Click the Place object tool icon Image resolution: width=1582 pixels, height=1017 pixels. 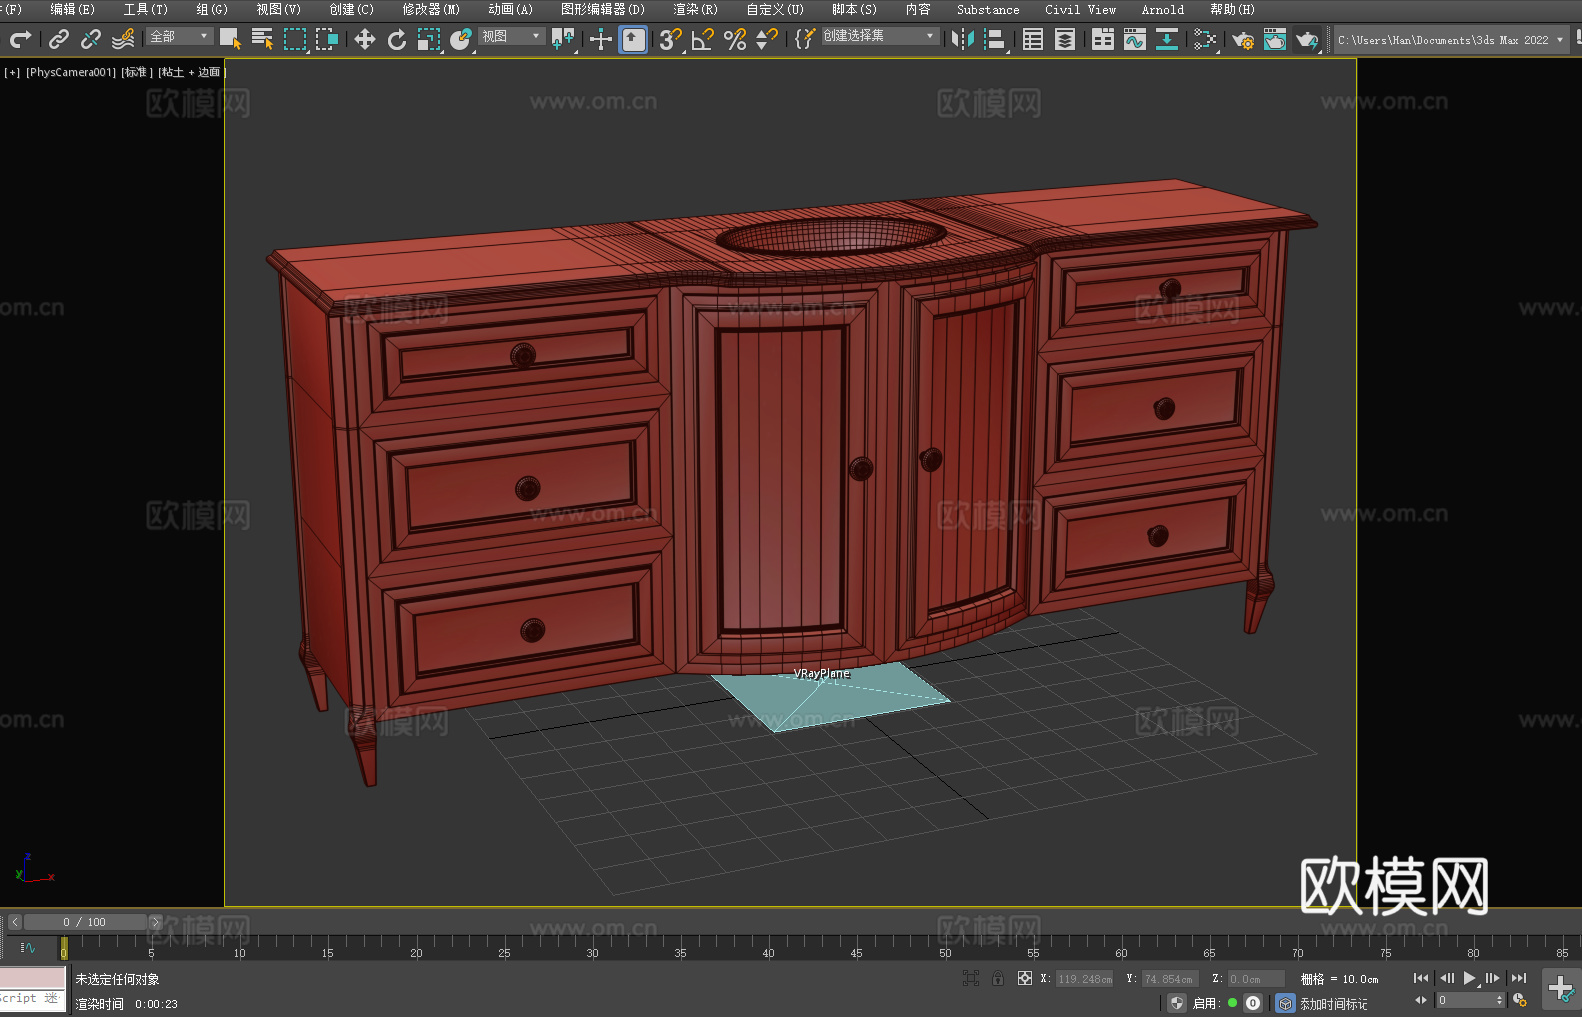[x=461, y=39]
